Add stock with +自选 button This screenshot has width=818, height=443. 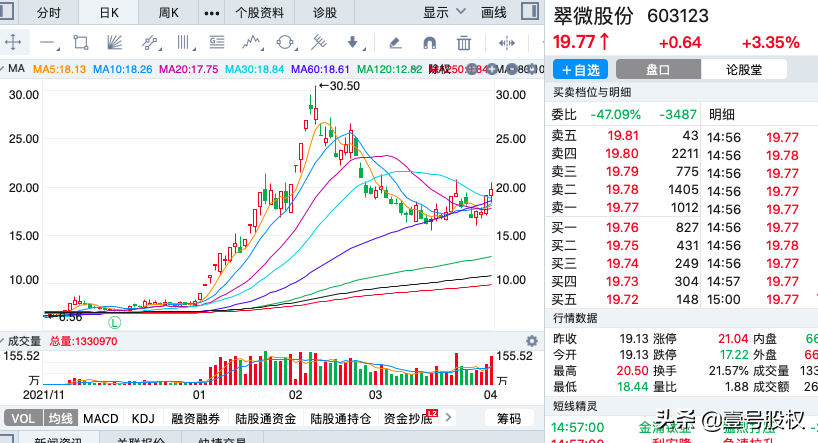581,69
